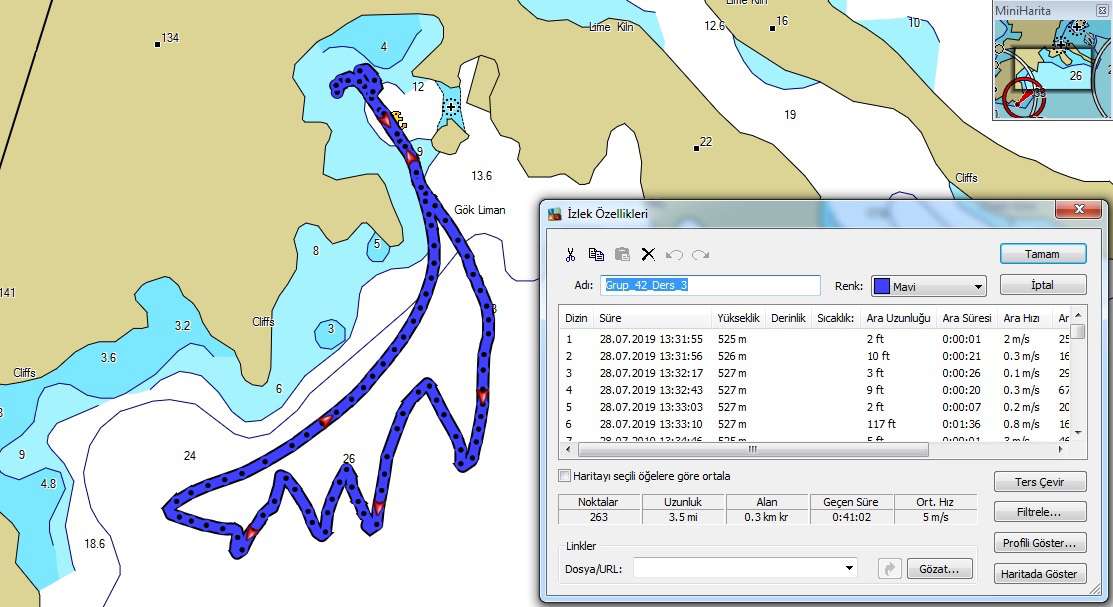The height and width of the screenshot is (607, 1113).
Task: Click the horizontal scrollbar right arrow in table
Action: tap(1061, 449)
